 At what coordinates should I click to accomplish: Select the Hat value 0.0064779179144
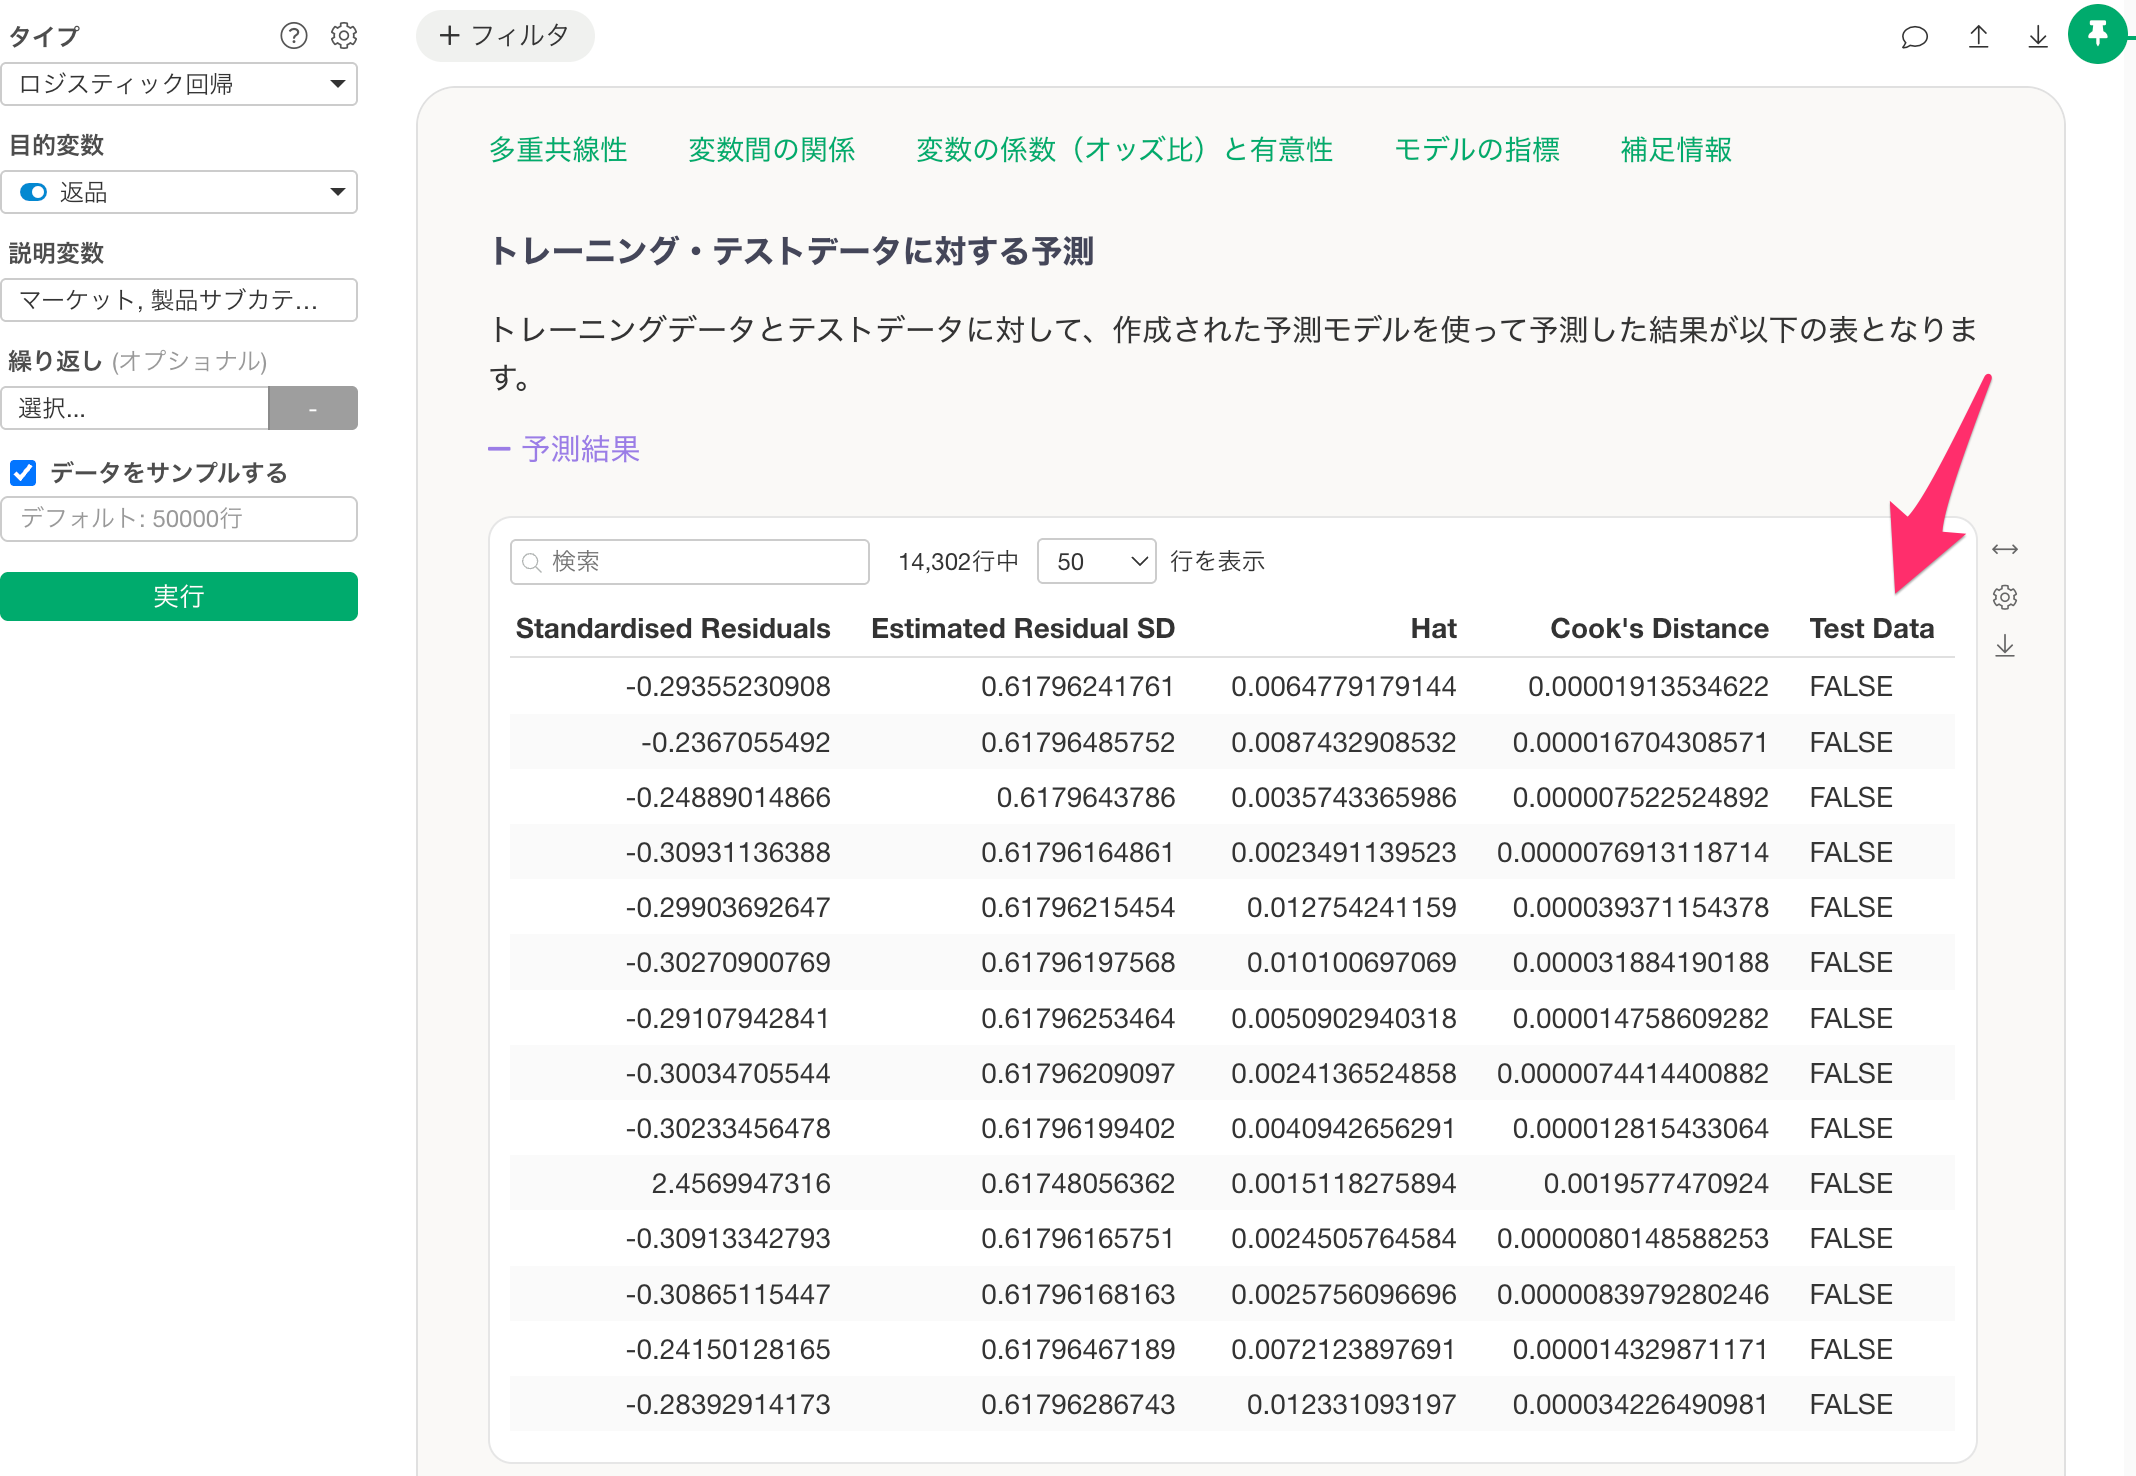point(1343,686)
